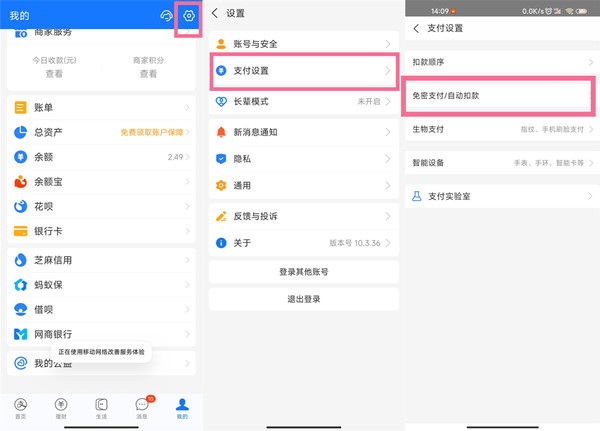This screenshot has height=431, width=600.
Task: Tap the 芝麻信用 droplet icon
Action: [x=20, y=260]
